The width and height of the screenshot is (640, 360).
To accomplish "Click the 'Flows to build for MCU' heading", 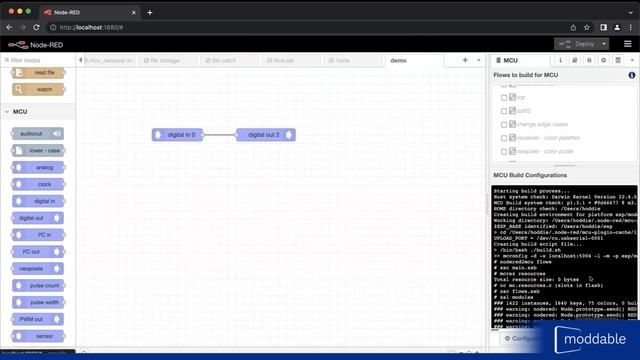I will [525, 75].
